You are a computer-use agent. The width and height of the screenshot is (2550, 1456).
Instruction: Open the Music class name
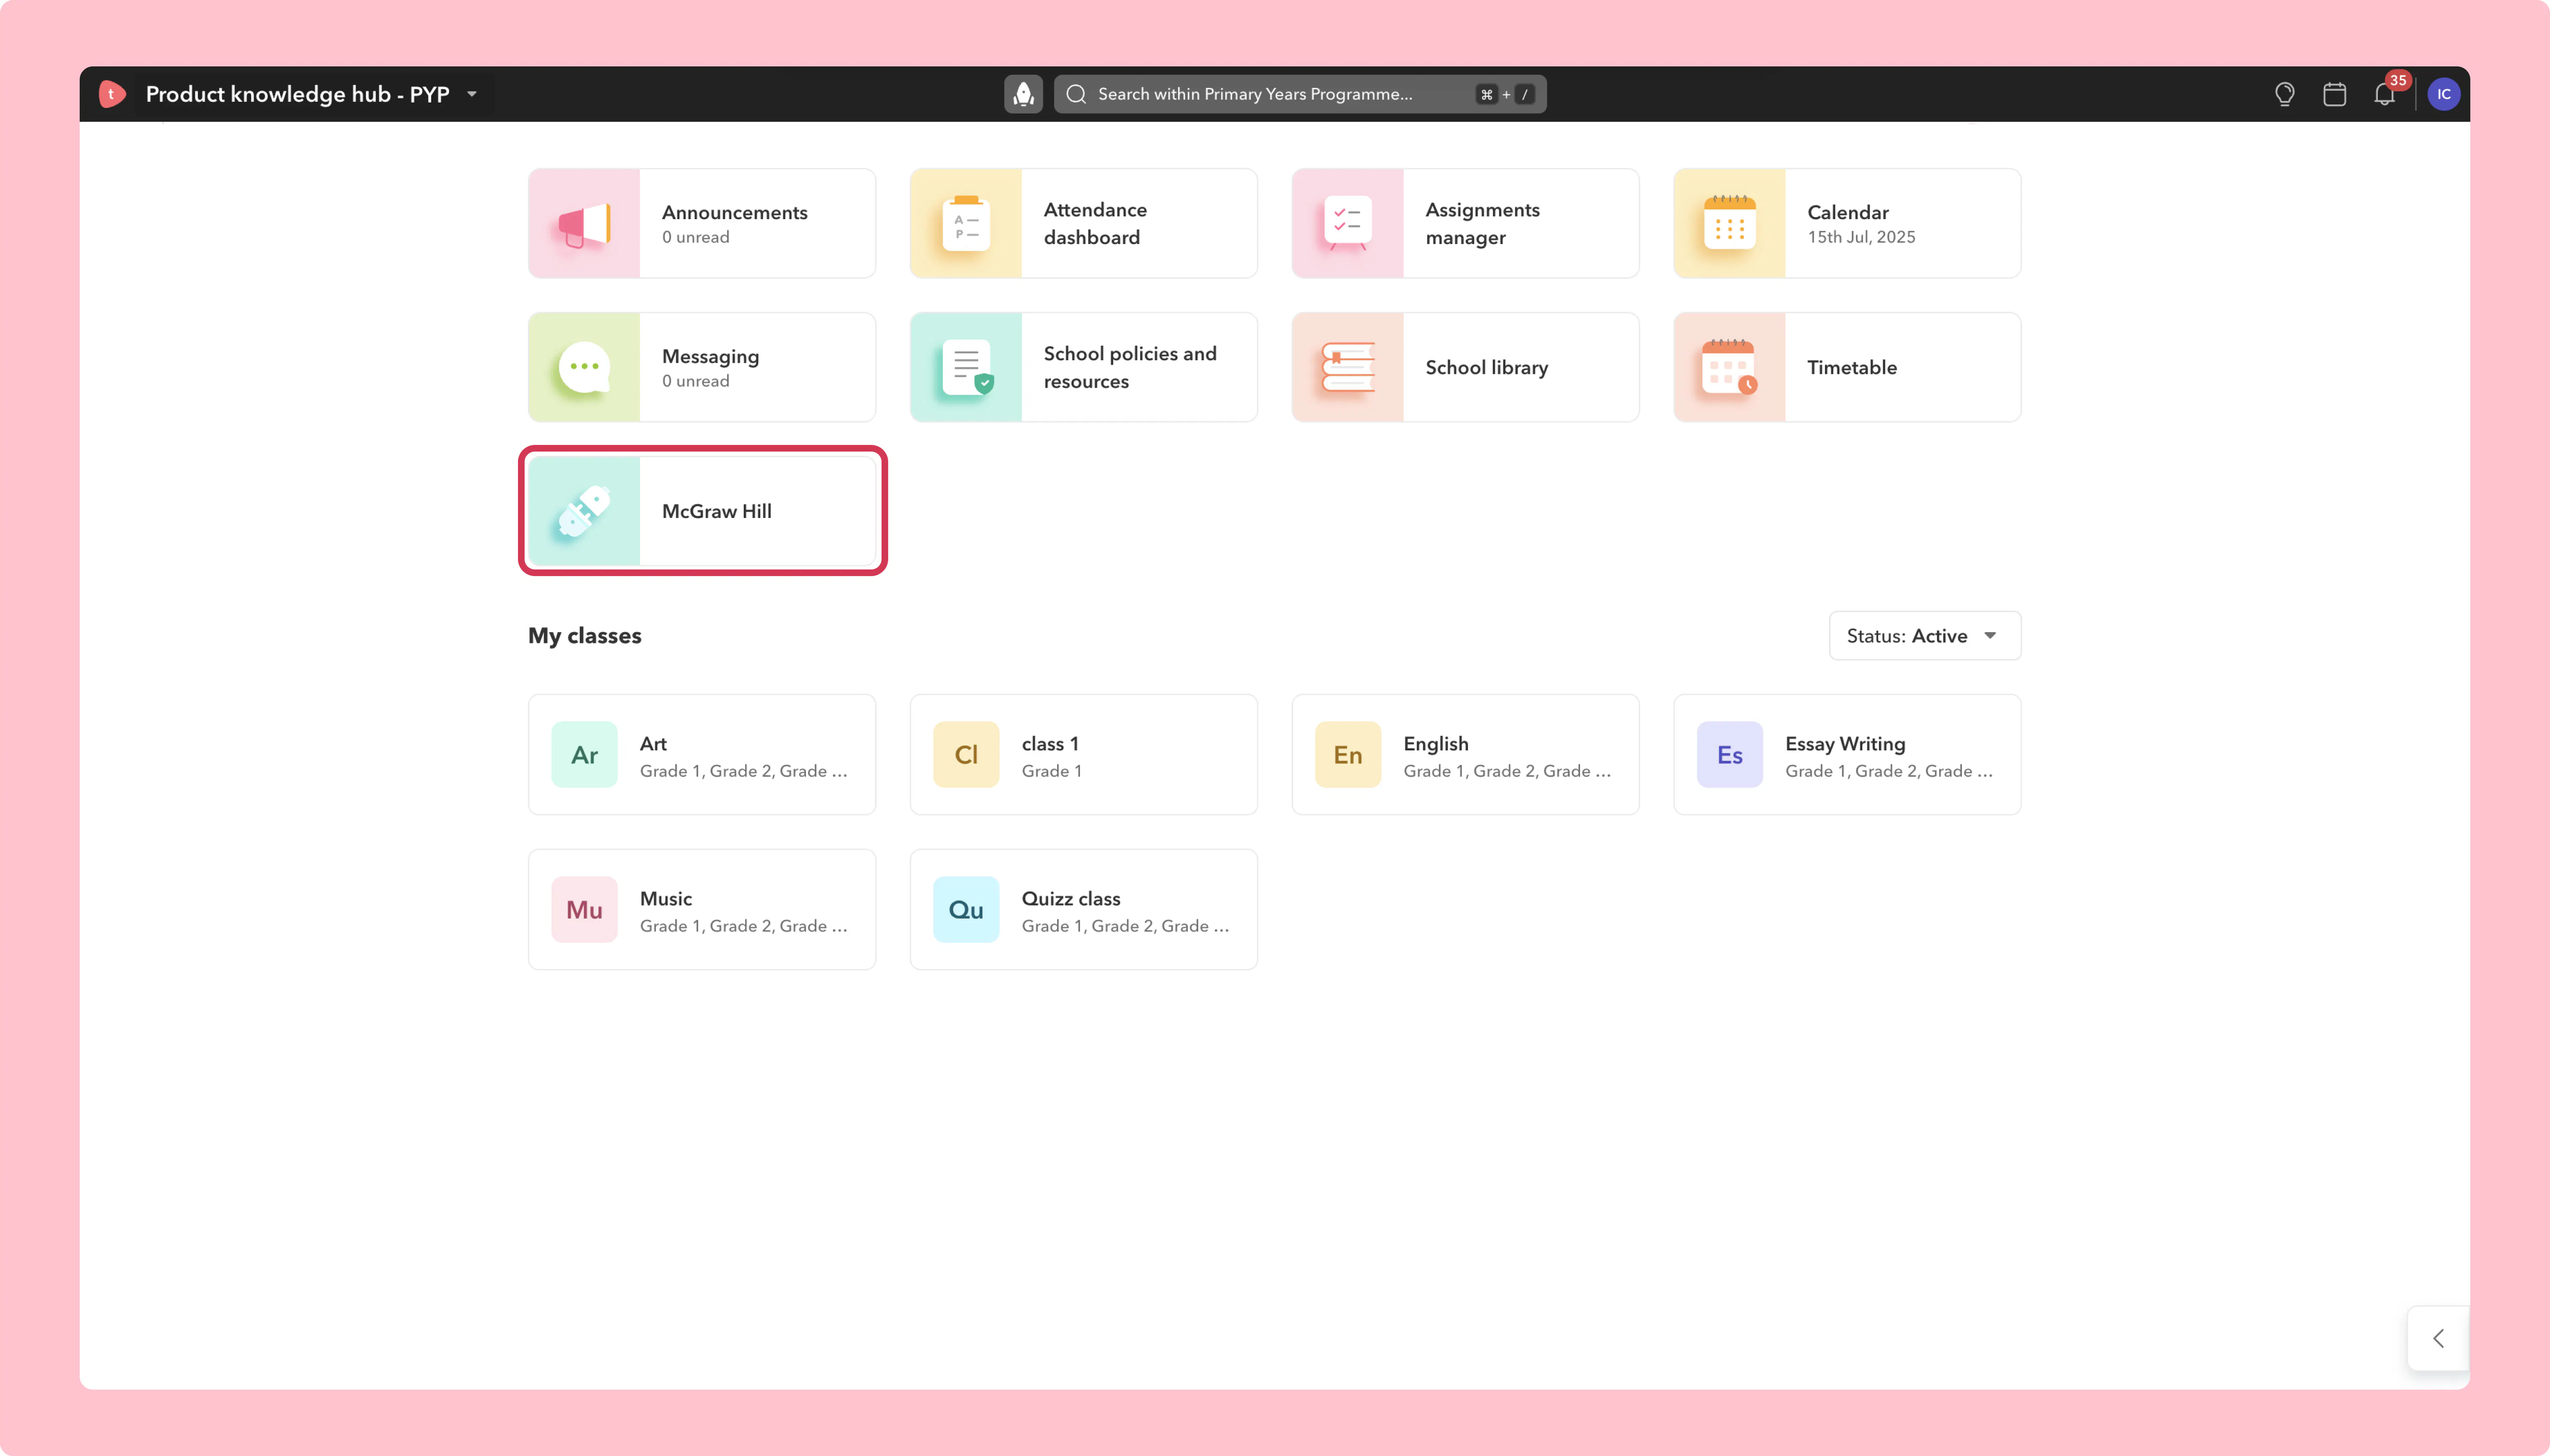666,899
